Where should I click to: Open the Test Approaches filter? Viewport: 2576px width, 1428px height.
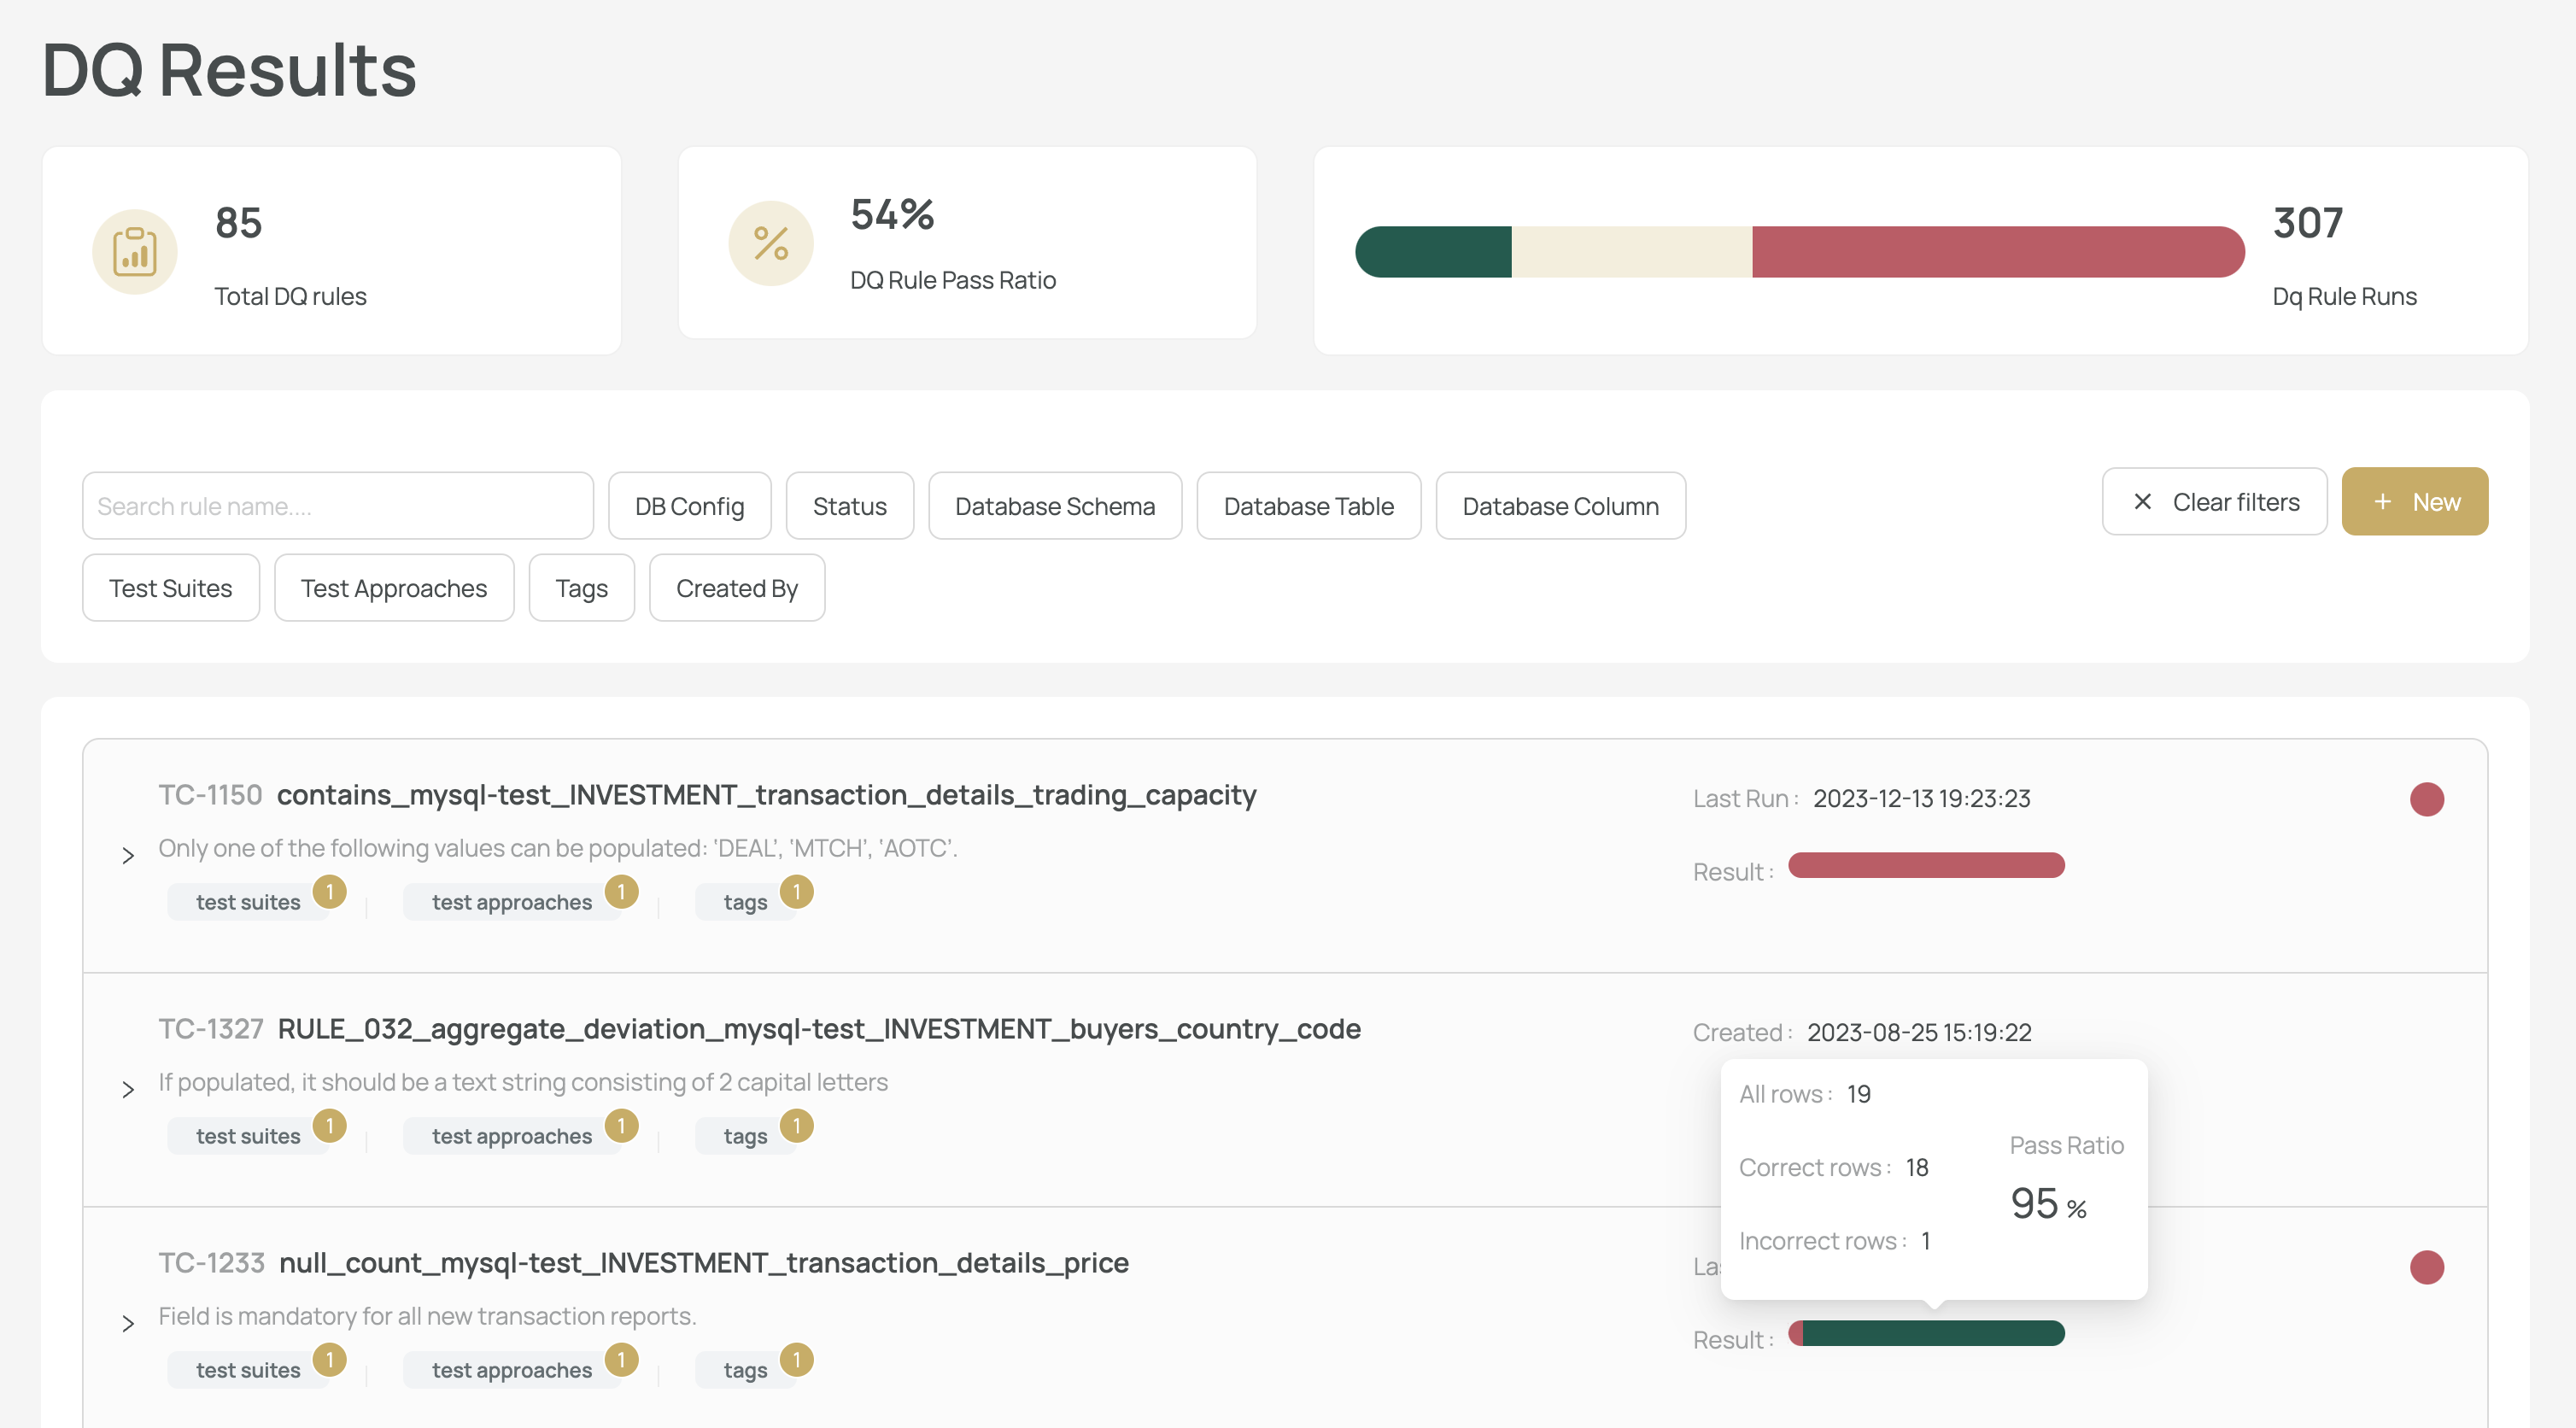(x=394, y=588)
